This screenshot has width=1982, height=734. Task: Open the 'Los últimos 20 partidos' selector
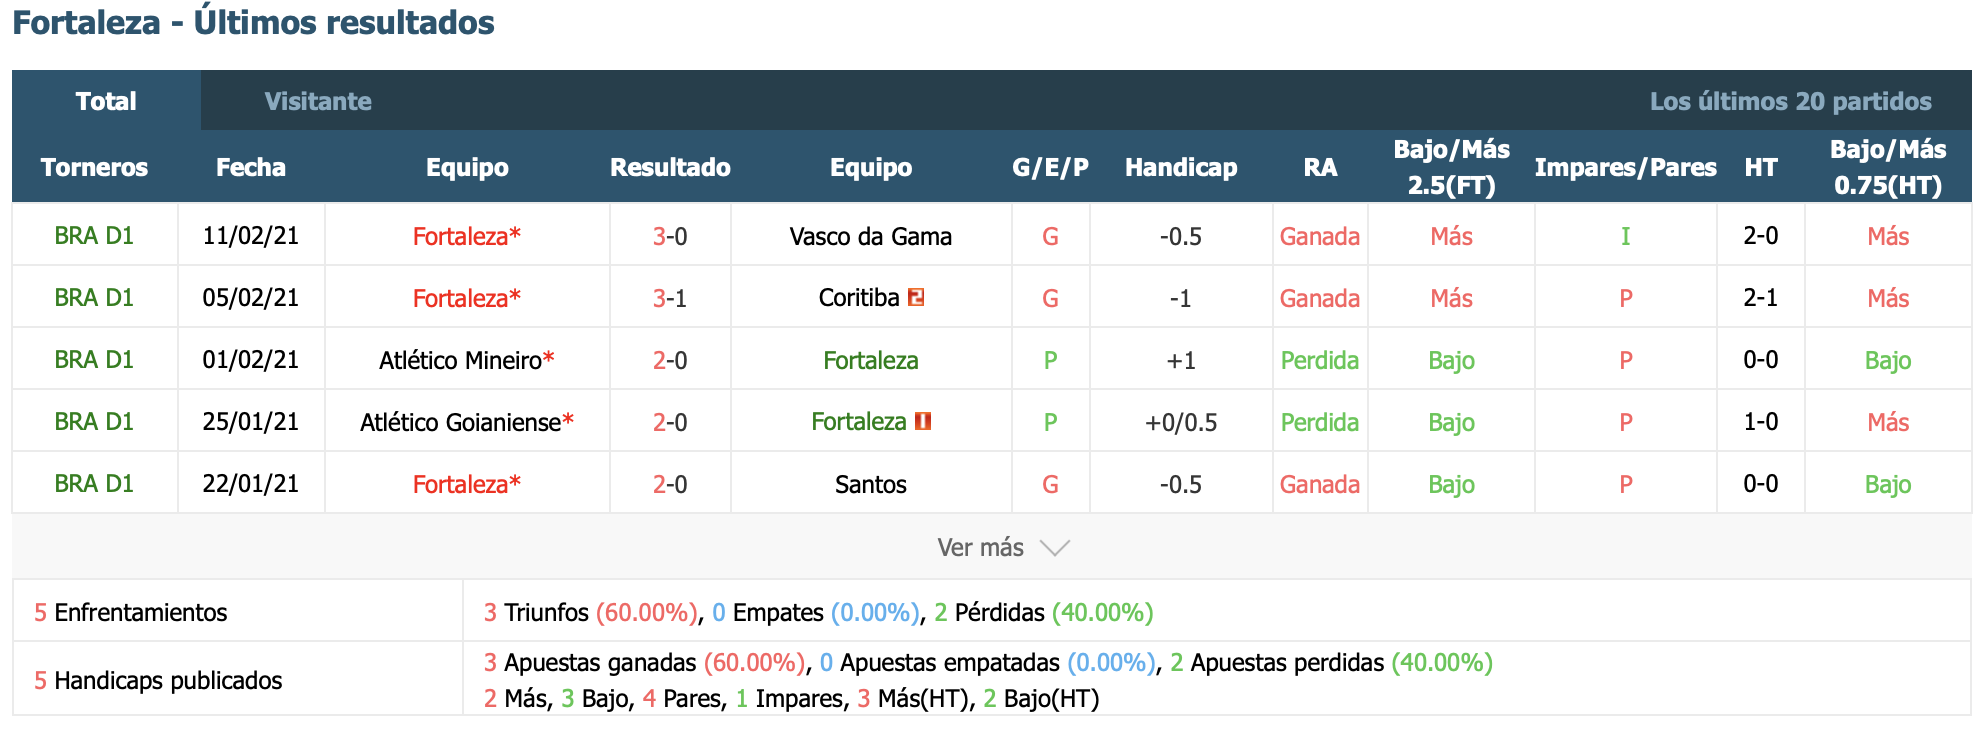[x=1790, y=101]
